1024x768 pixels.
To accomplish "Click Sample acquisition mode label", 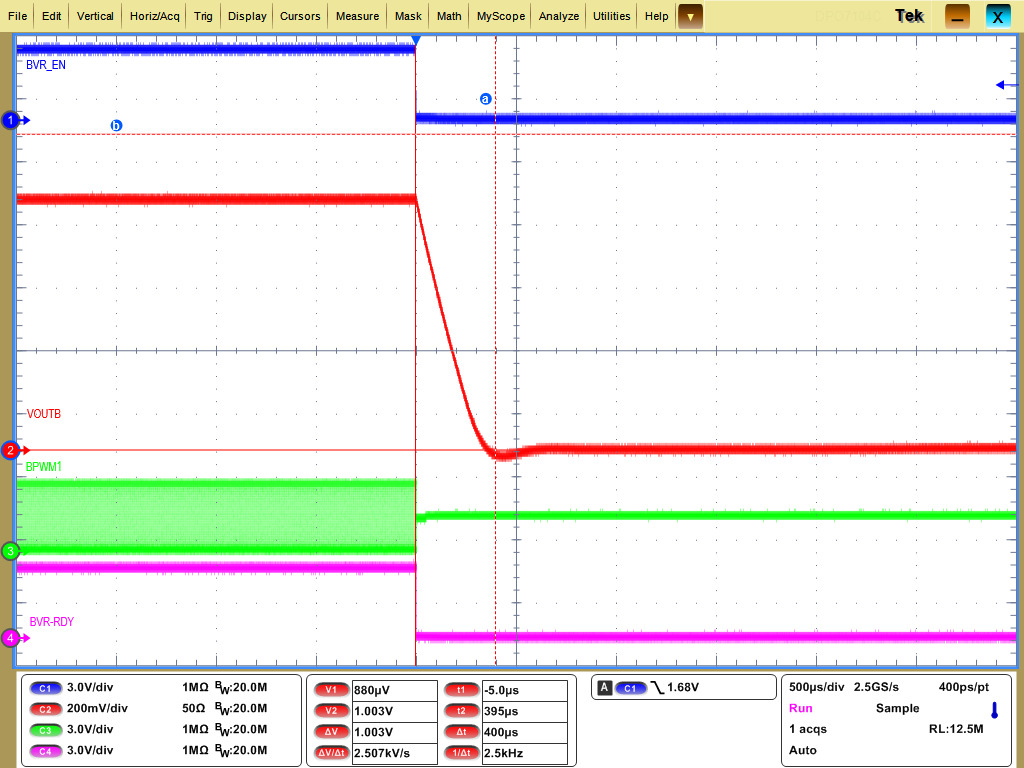I will click(897, 708).
